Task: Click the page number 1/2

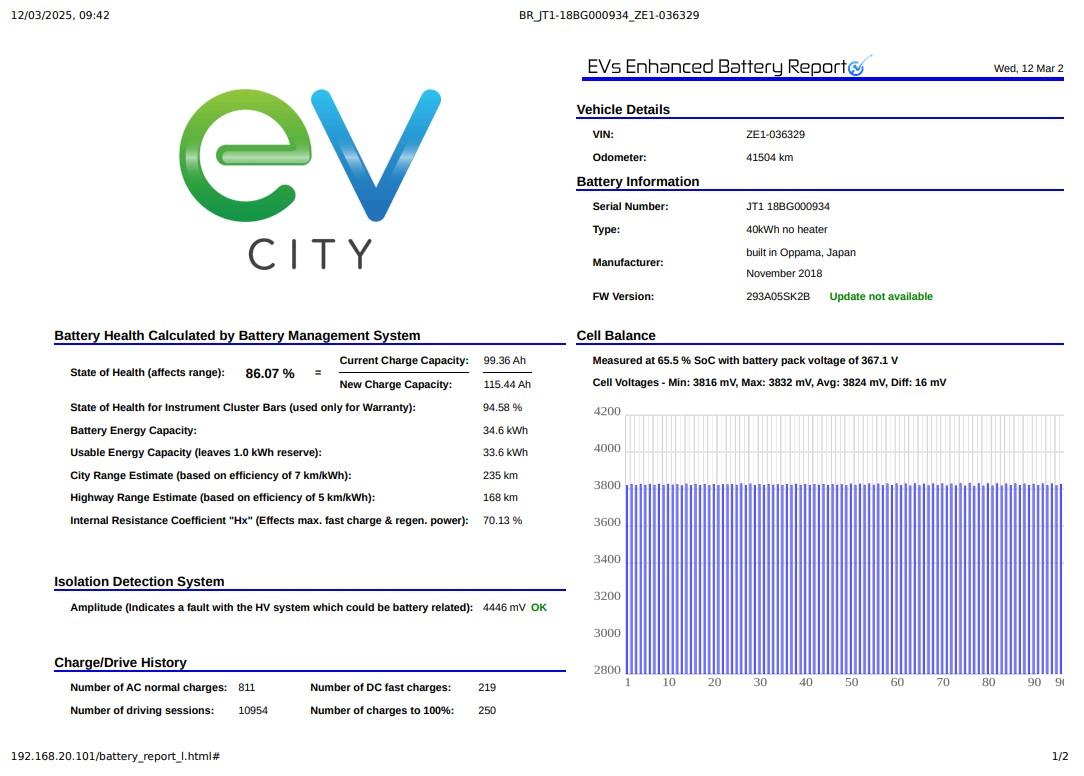Action: pos(1060,757)
